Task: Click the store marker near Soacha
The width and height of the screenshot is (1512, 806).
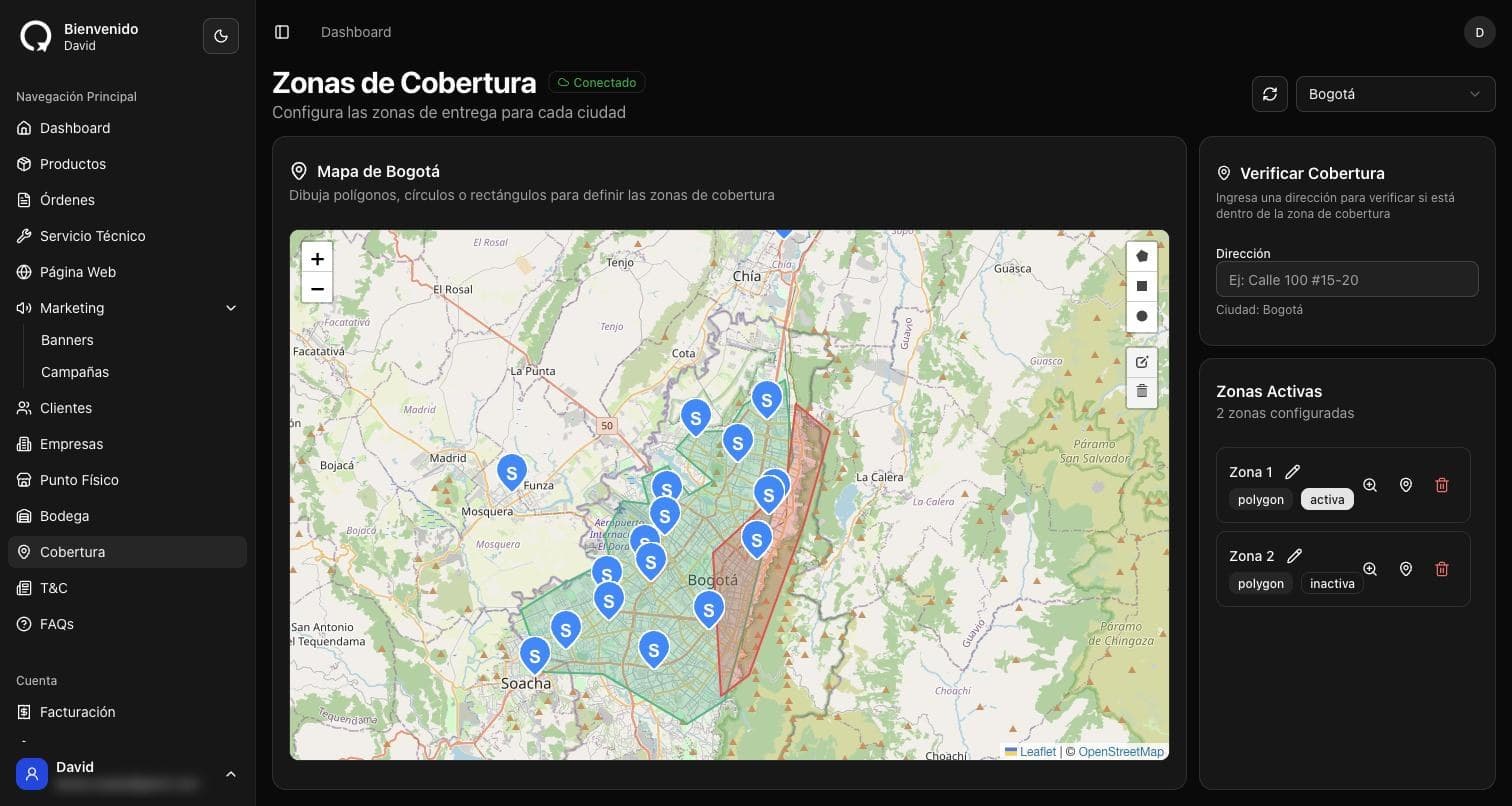Action: point(535,655)
